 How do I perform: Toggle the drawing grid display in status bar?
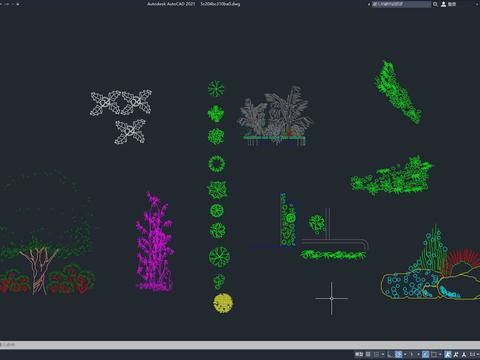[x=368, y=354]
